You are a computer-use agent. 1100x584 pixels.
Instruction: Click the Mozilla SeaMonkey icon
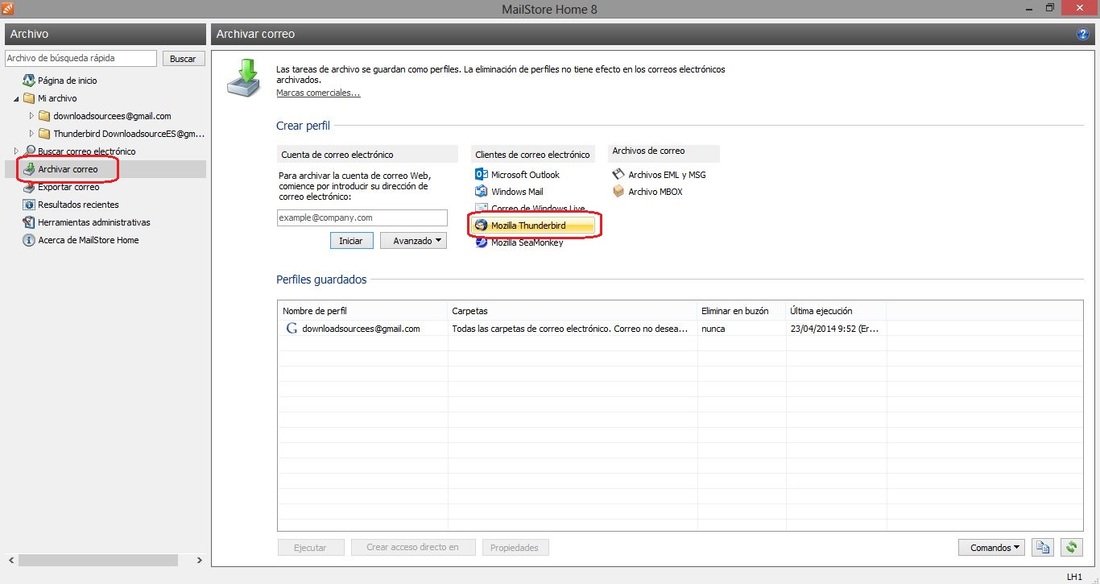(x=481, y=242)
